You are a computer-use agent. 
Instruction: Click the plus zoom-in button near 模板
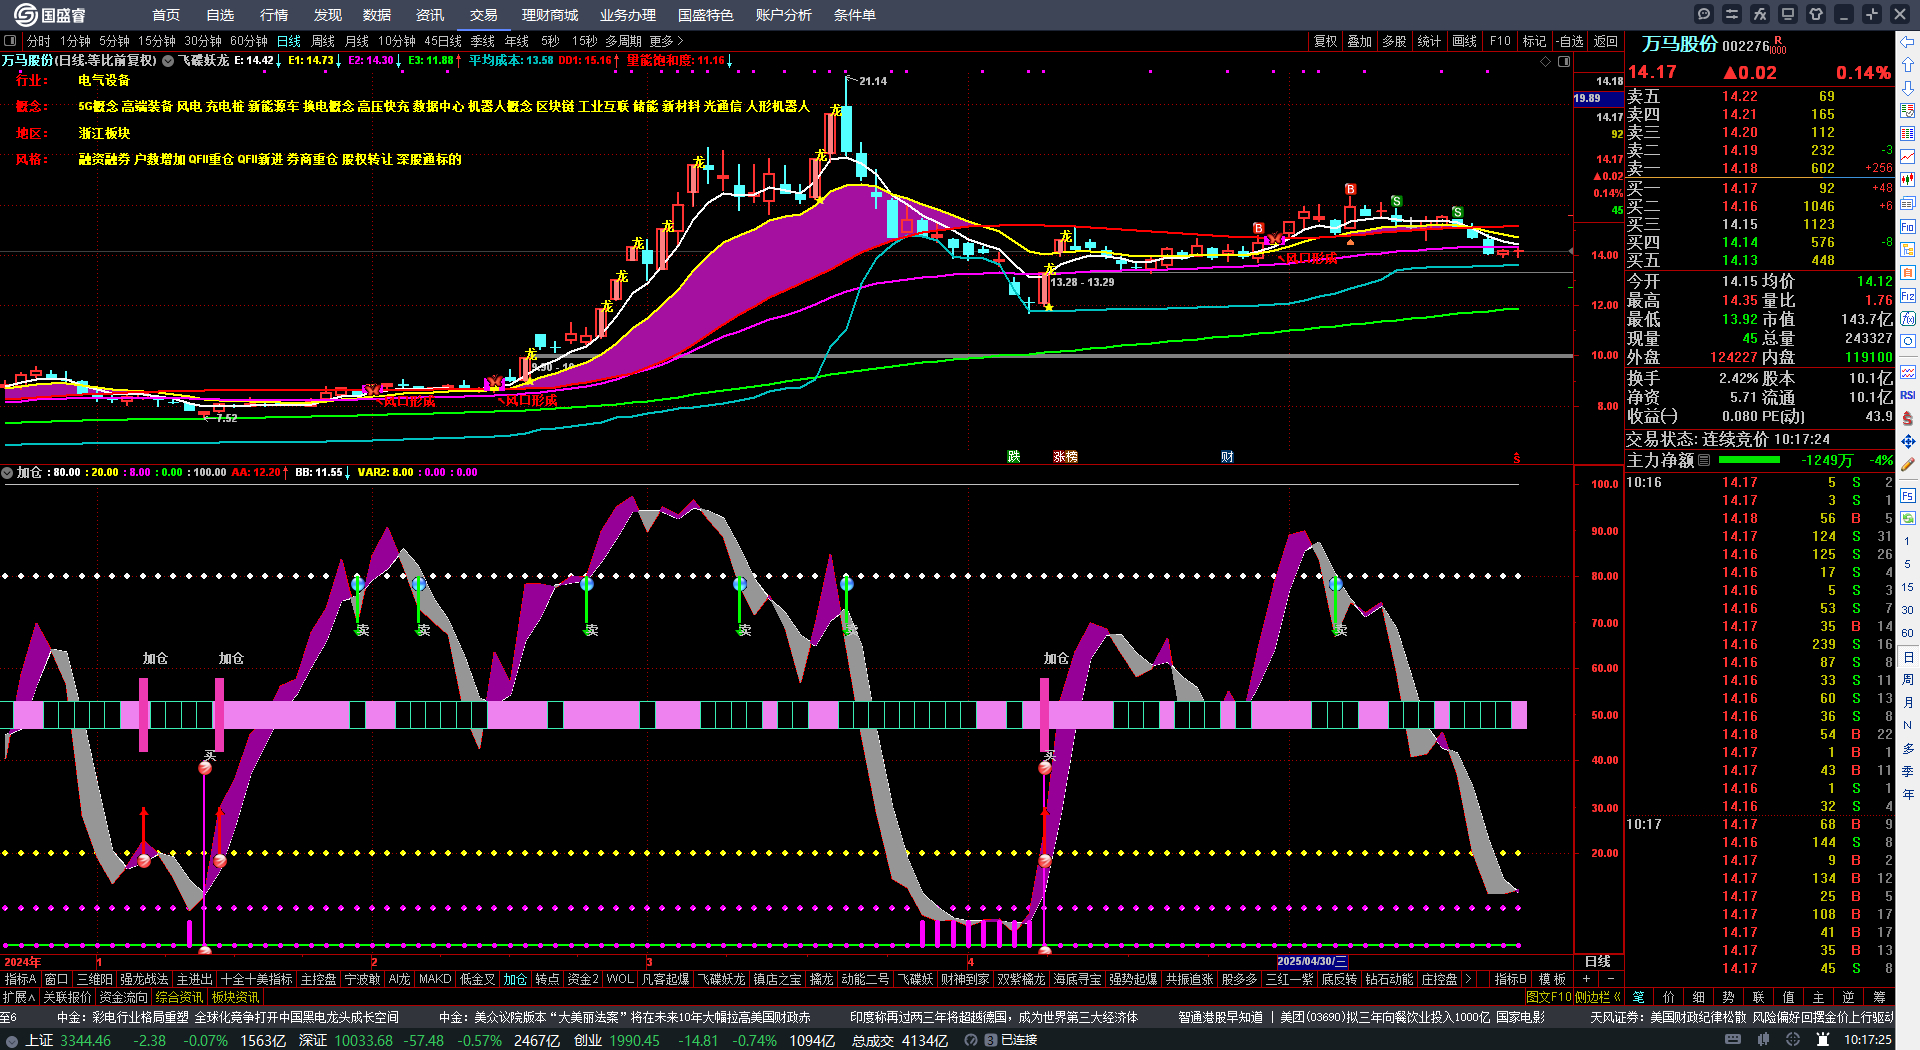(1587, 979)
